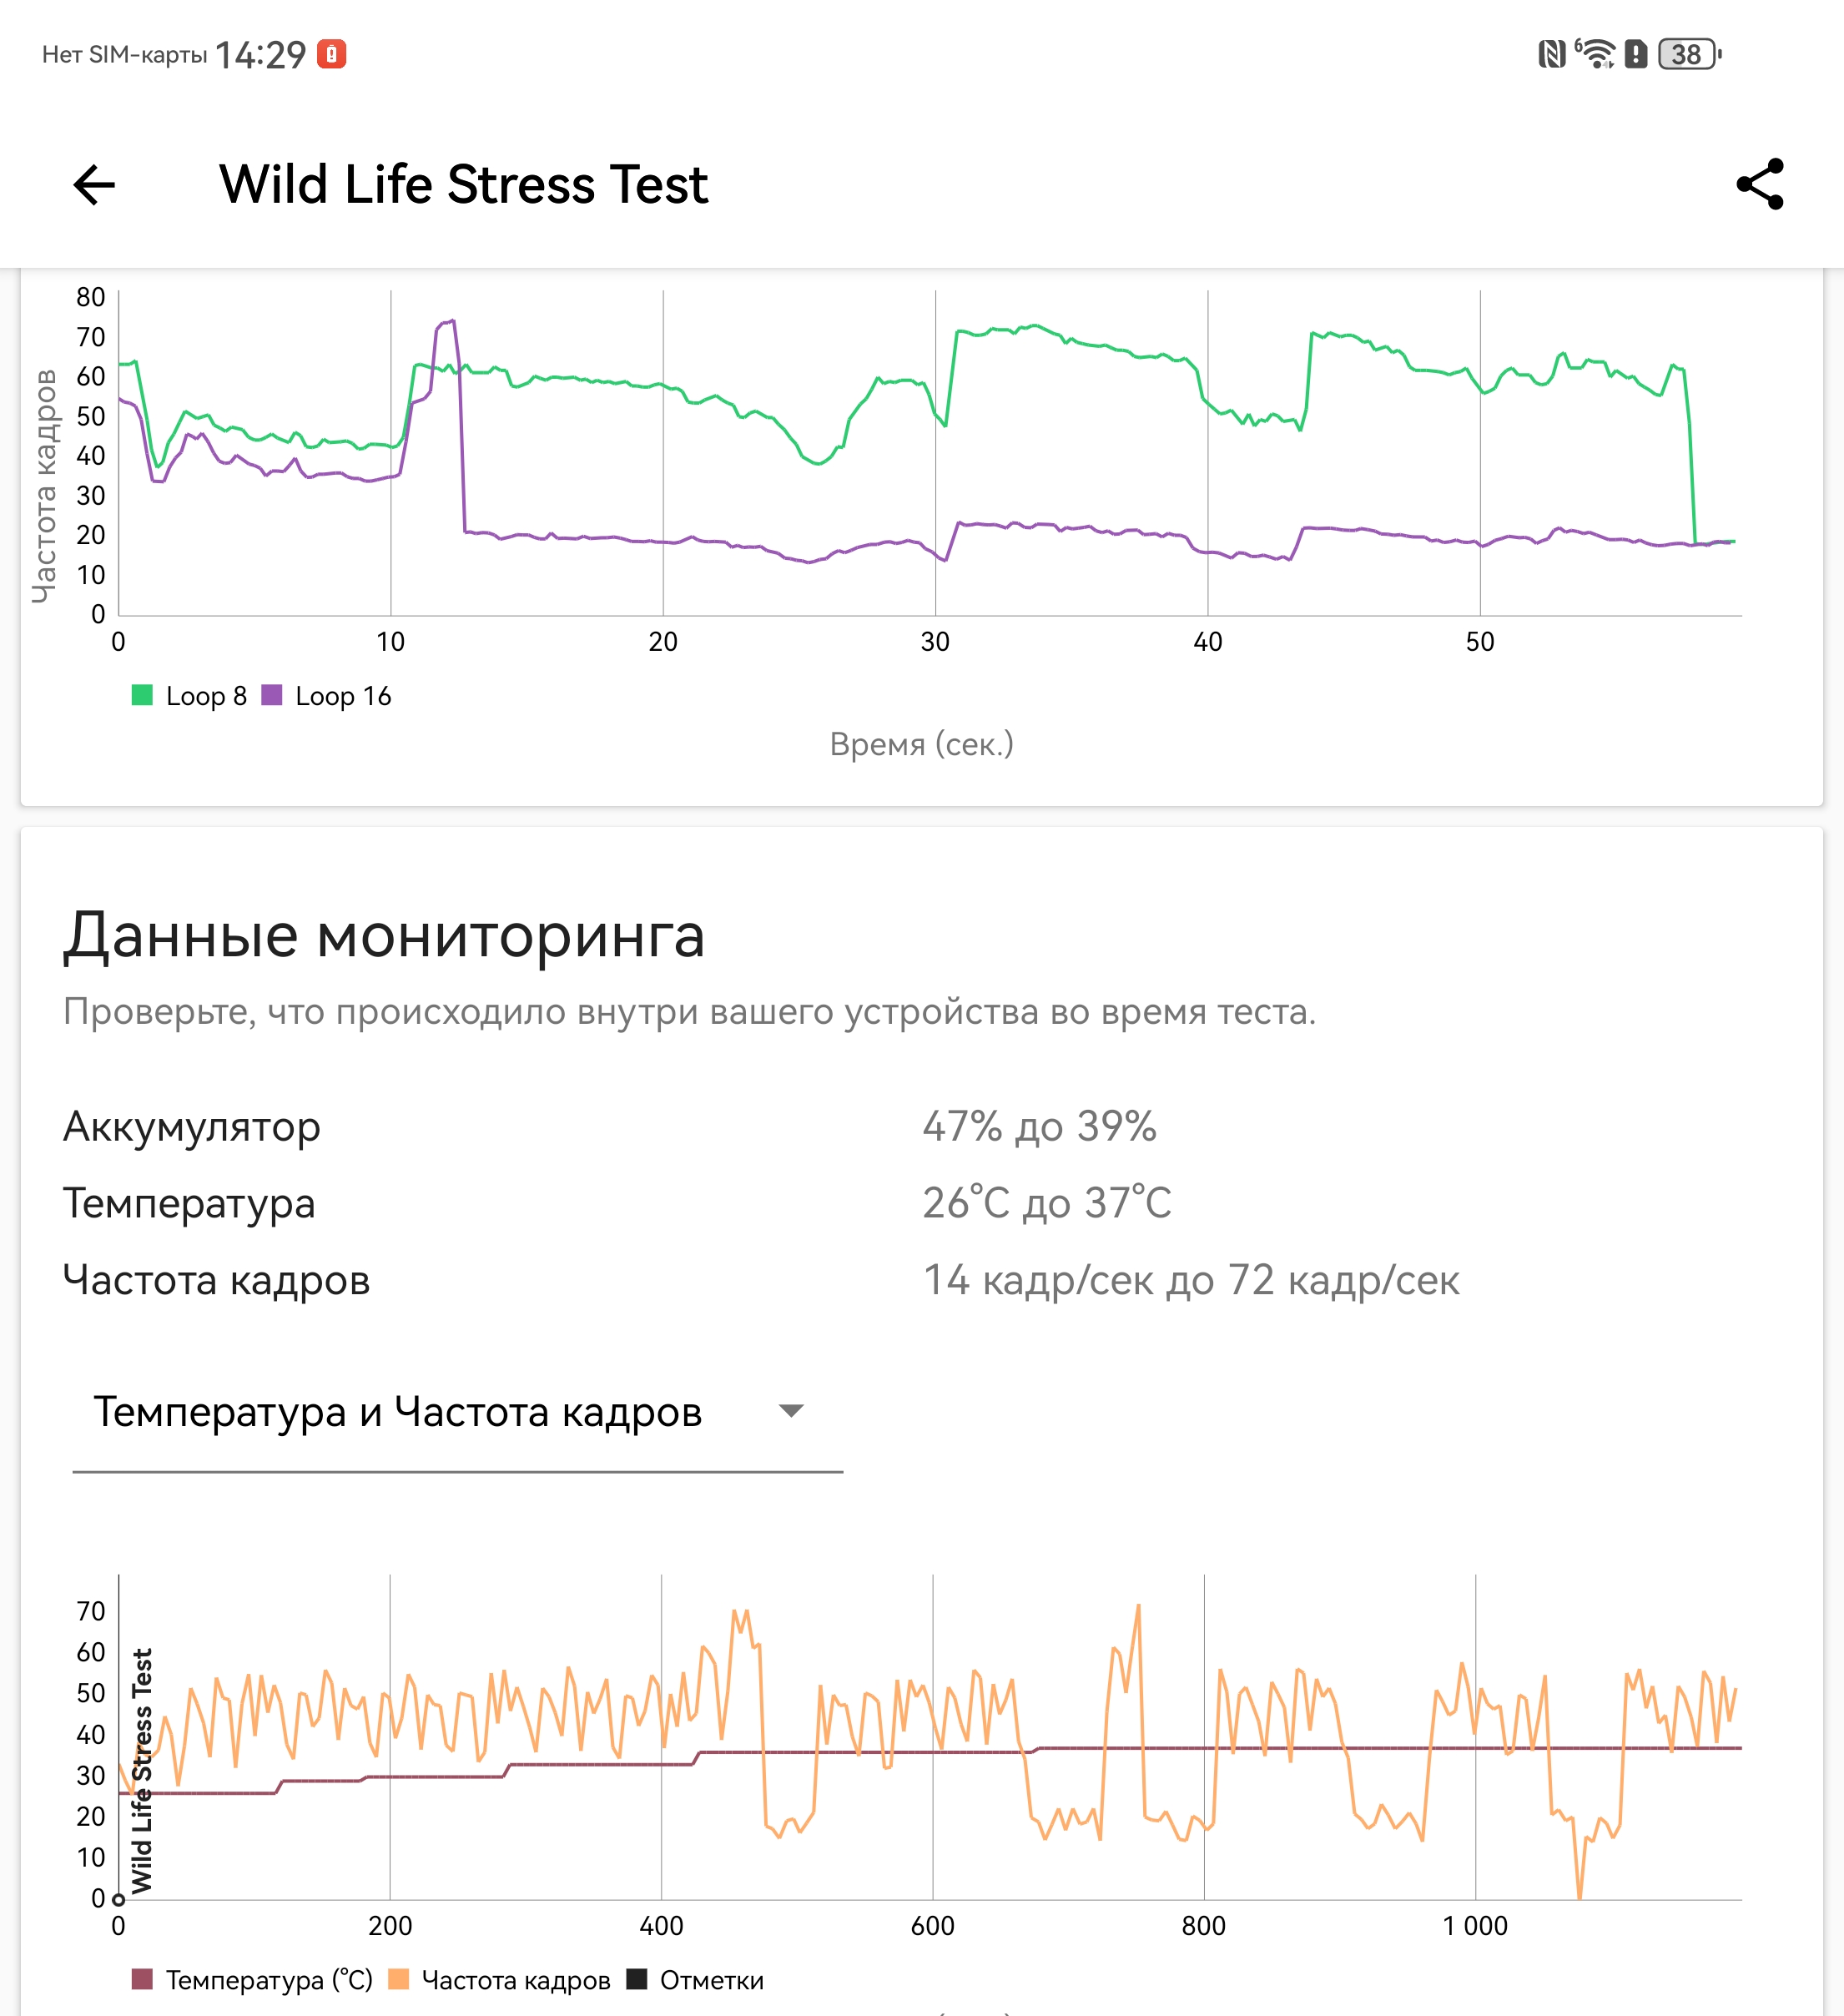Screen dimensions: 1844x2016
Task: Open the Температура и Частота кадров dropdown
Action: click(x=398, y=1412)
